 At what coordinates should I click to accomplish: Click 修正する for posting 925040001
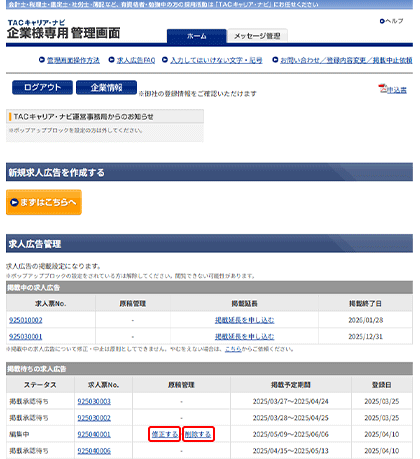click(x=165, y=434)
